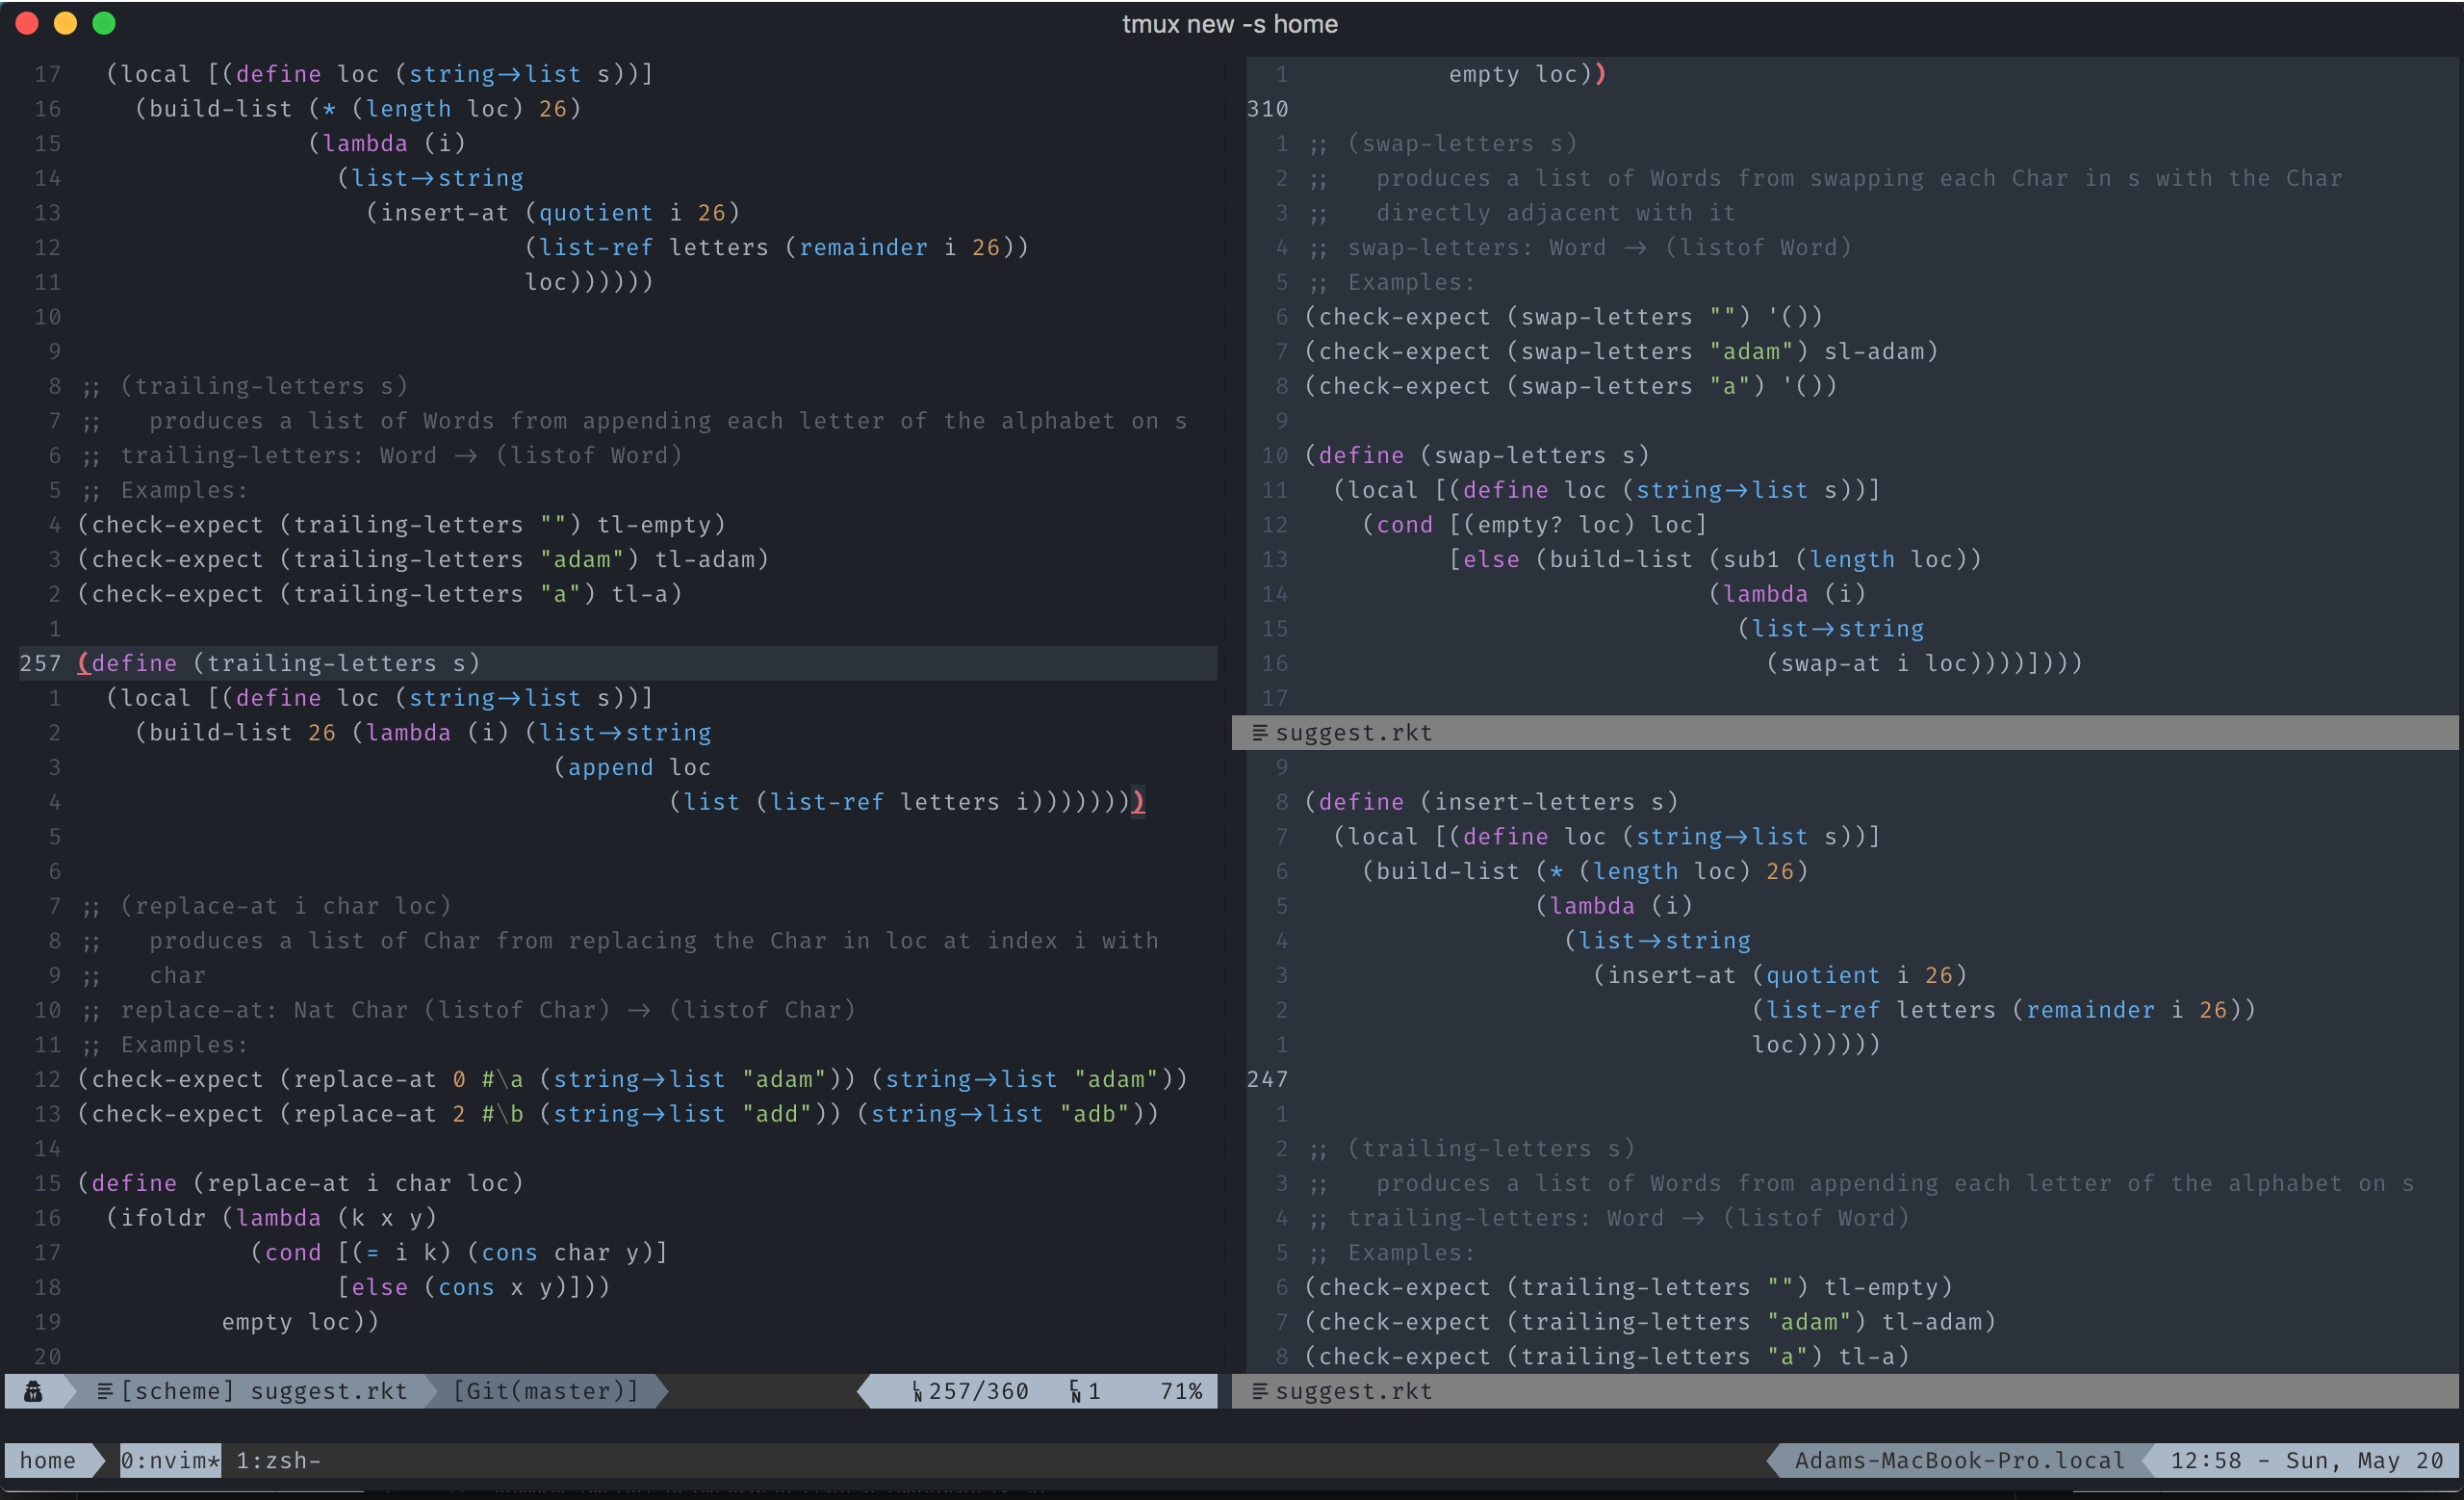Click the spy mode icon in statusline
Screen dimensions: 2464x1500
33,1391
